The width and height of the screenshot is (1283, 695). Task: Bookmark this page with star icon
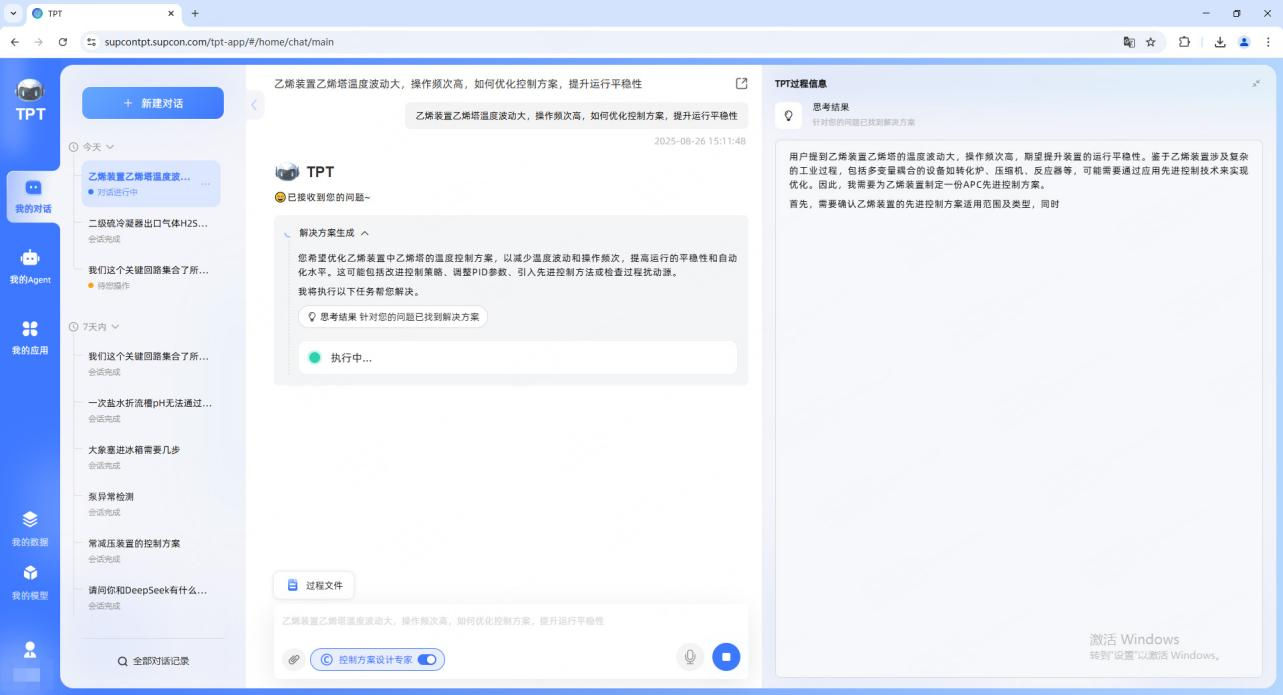pyautogui.click(x=1151, y=42)
